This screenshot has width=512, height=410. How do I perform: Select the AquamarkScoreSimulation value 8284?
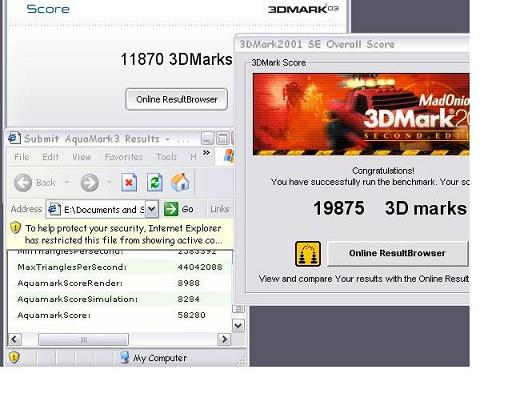tap(189, 299)
